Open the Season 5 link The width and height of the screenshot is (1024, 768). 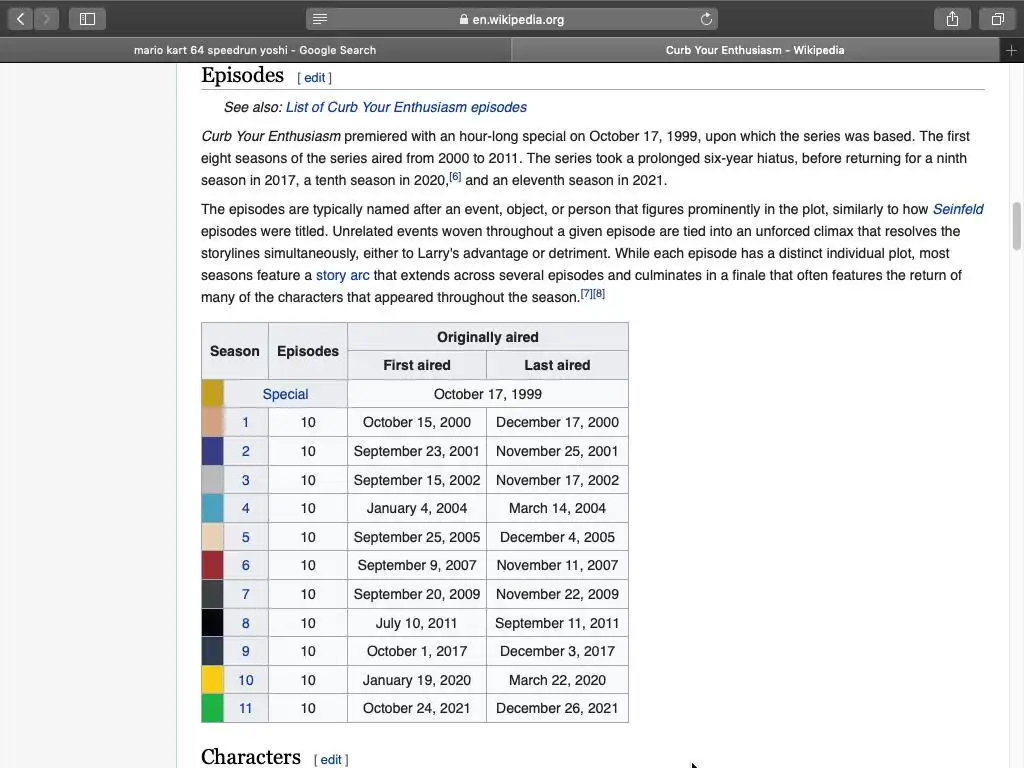tap(246, 537)
